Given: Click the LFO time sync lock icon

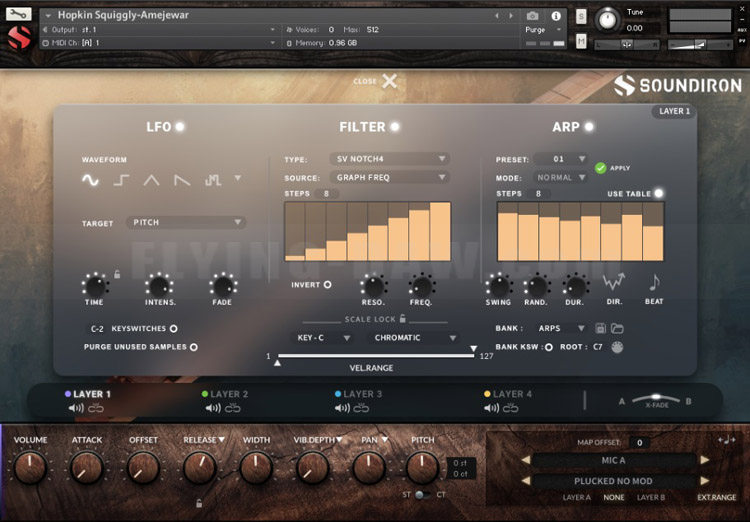Looking at the screenshot, I should [117, 274].
